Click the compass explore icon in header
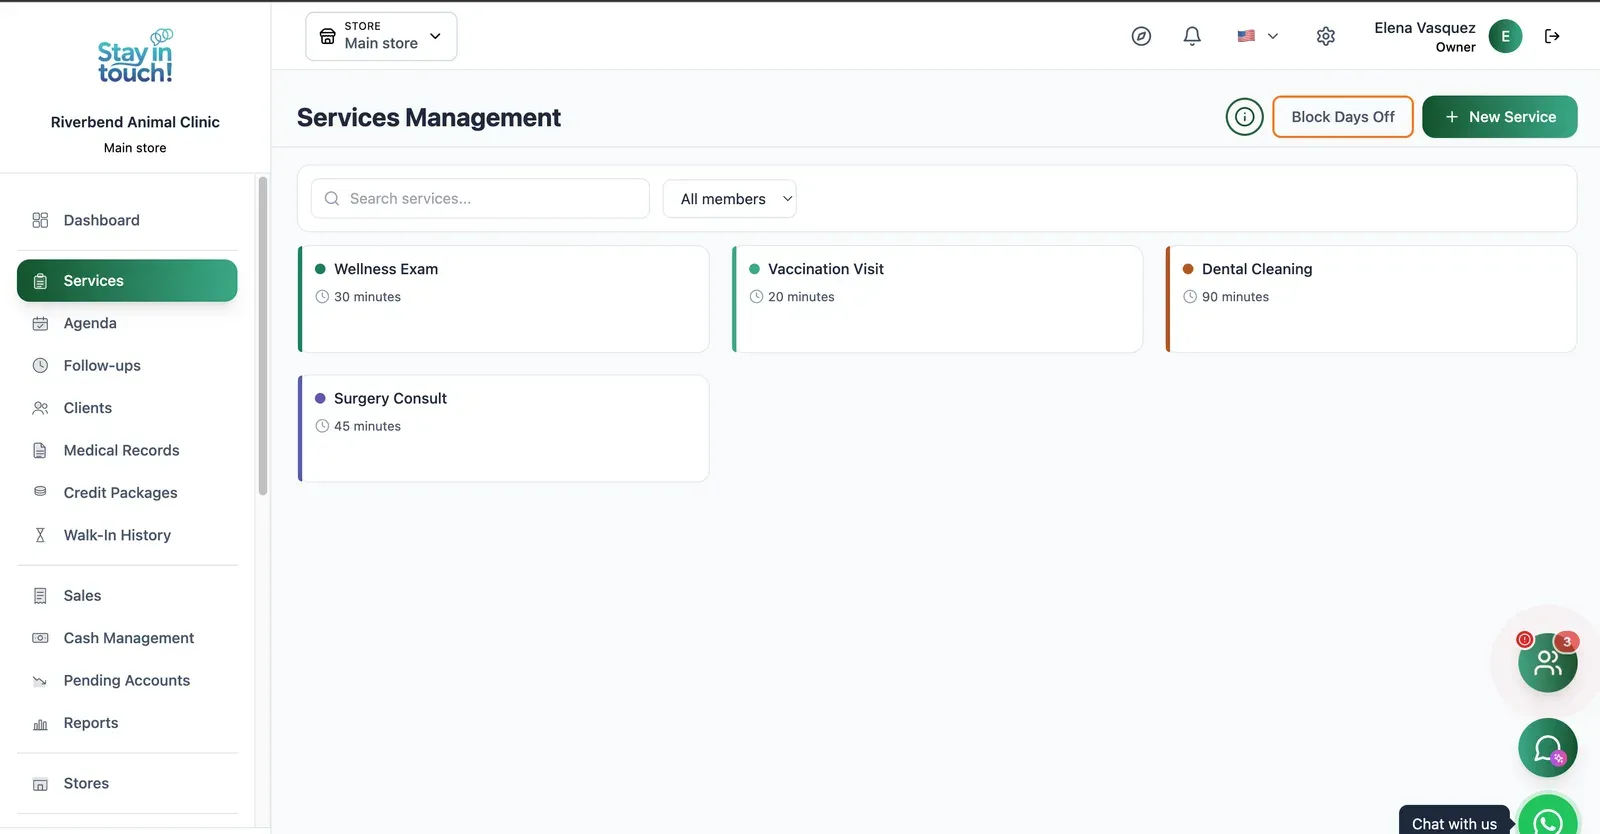The image size is (1600, 834). pos(1141,36)
